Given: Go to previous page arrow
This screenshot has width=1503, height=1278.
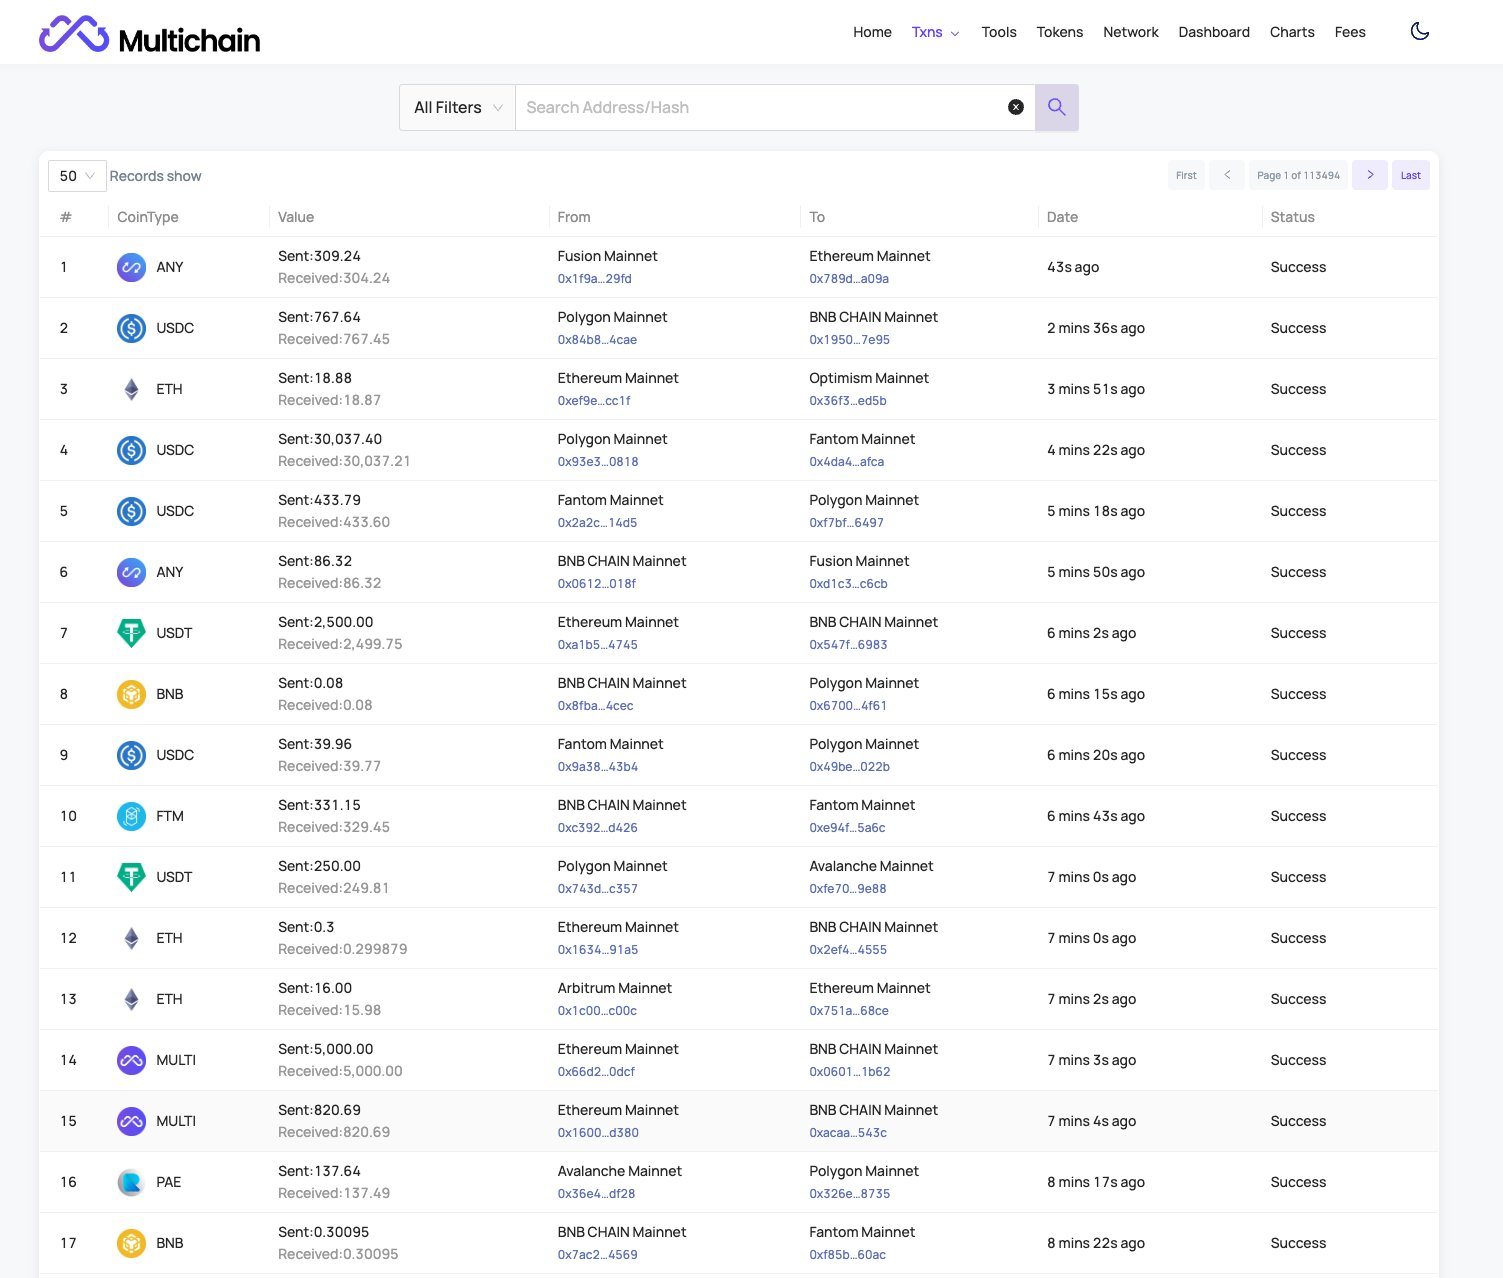Looking at the screenshot, I should (1227, 175).
